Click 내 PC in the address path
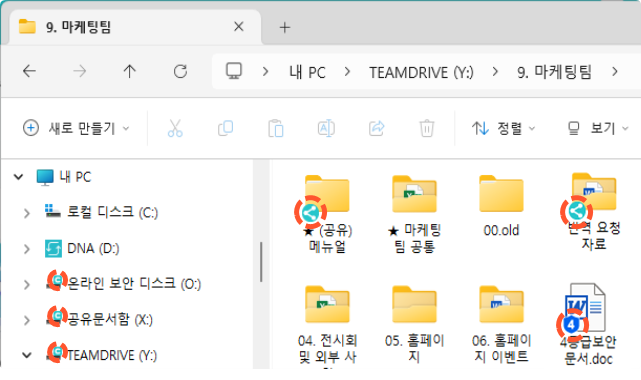Screen dimensions: 641x380 307,72
